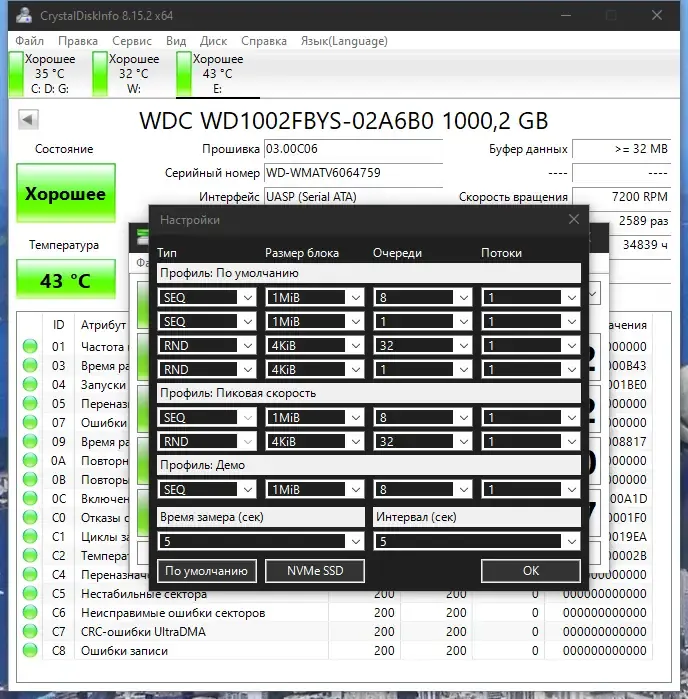Click serial number field WD-WMATV6064759
Viewport: 688px width, 699px height.
(353, 173)
